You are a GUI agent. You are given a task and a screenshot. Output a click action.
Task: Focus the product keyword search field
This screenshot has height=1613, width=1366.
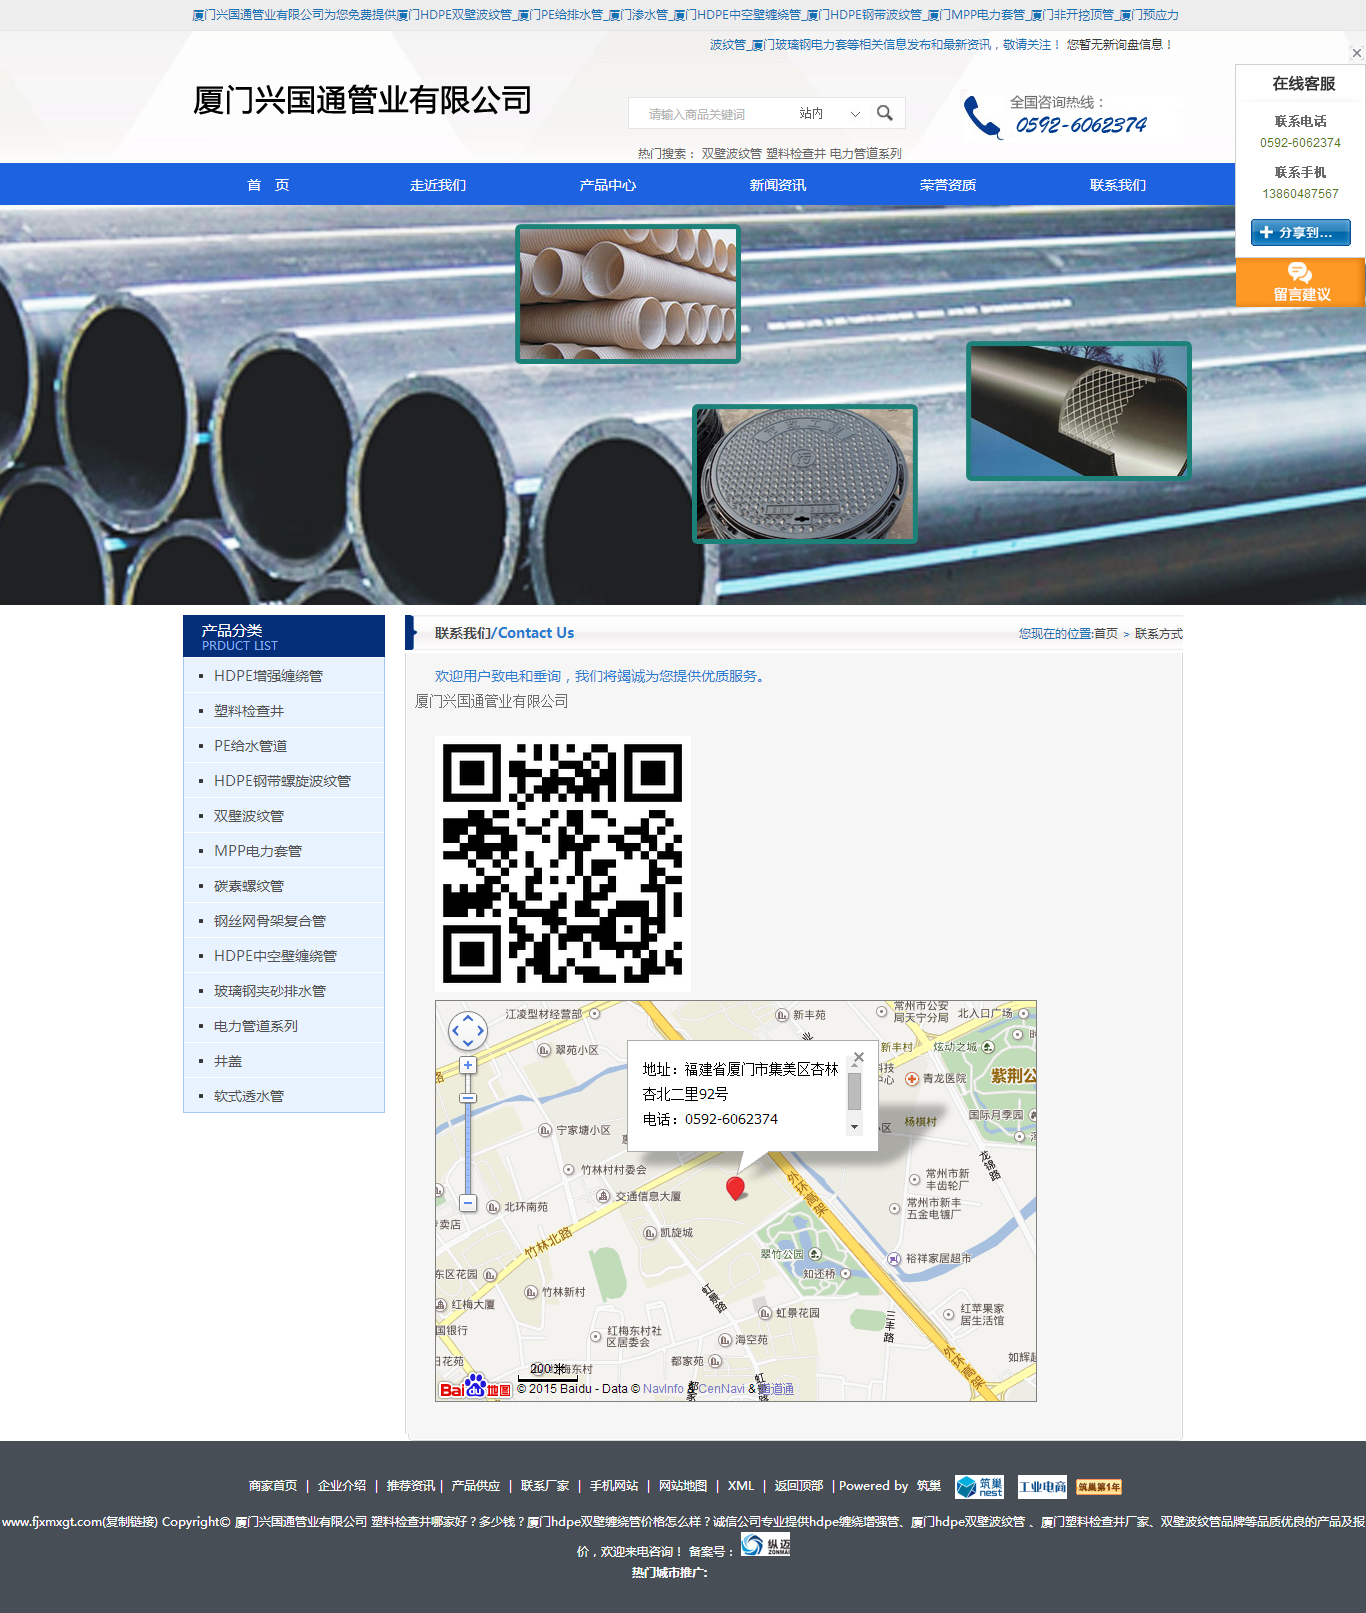(712, 114)
